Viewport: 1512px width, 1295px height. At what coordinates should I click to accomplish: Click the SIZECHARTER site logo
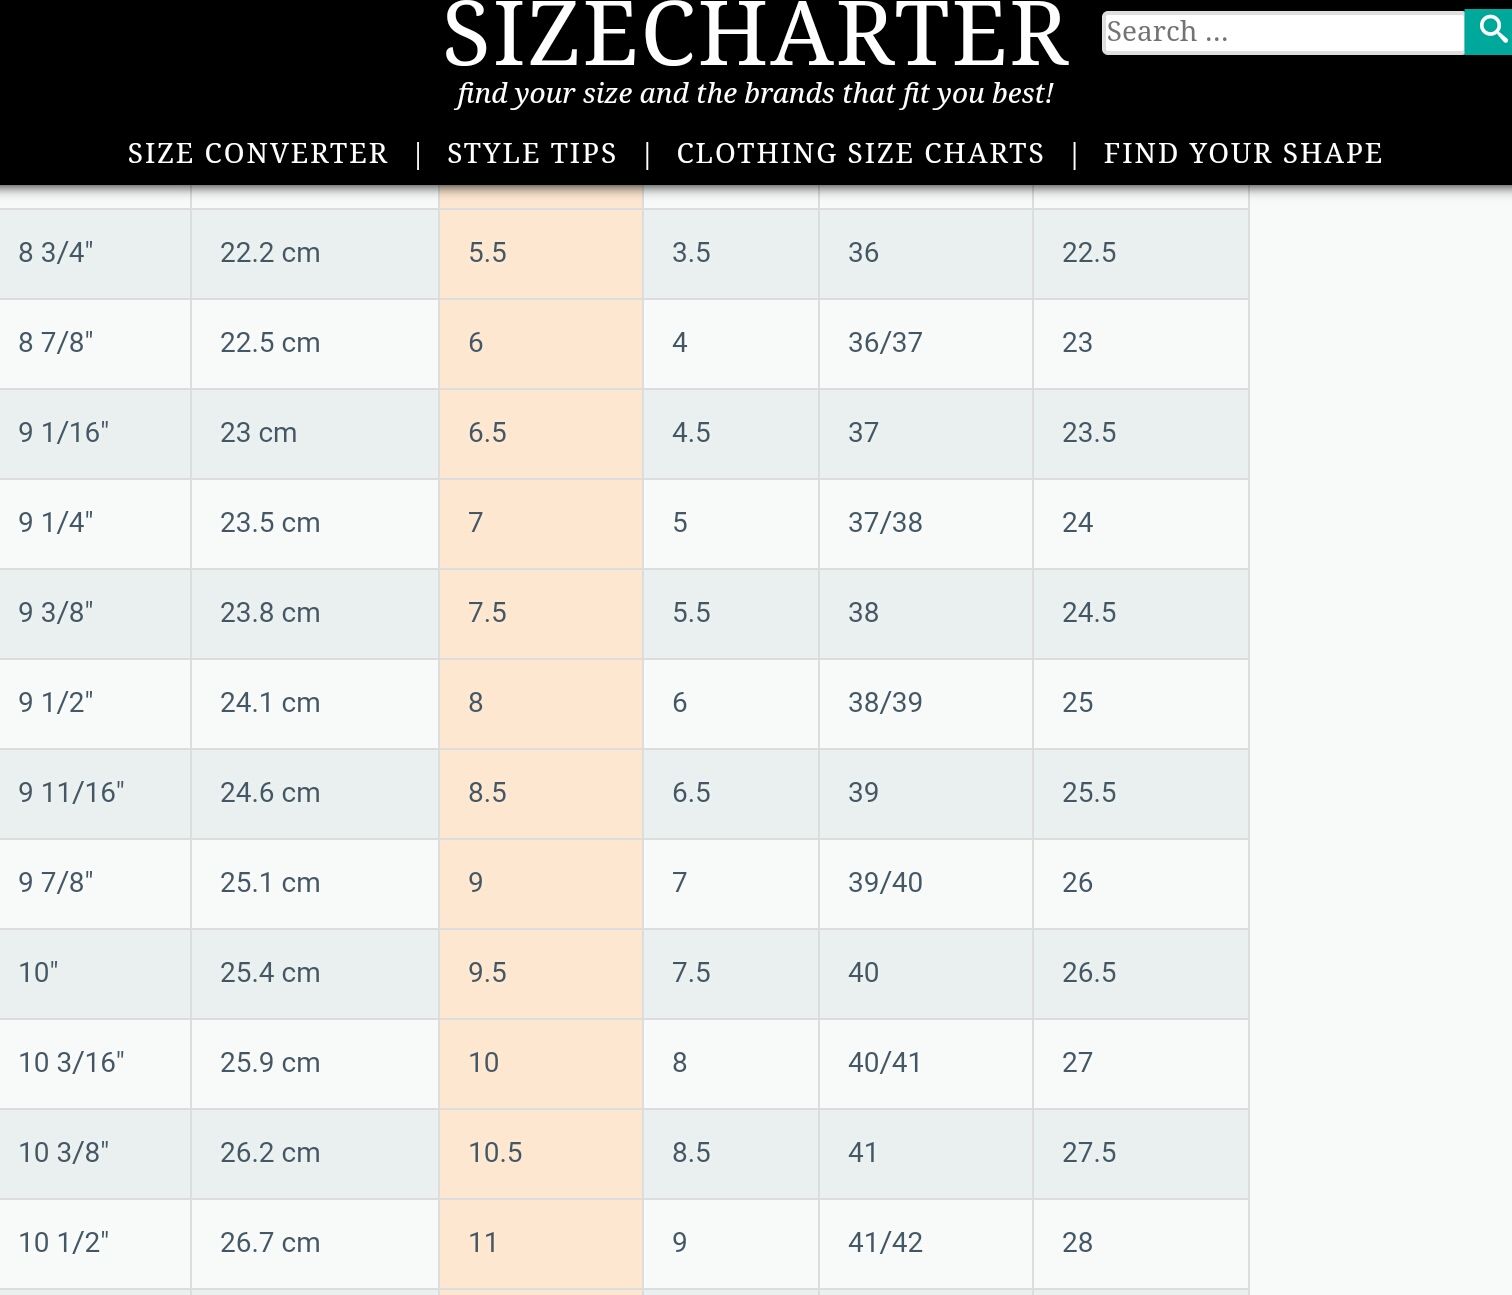pos(756,36)
